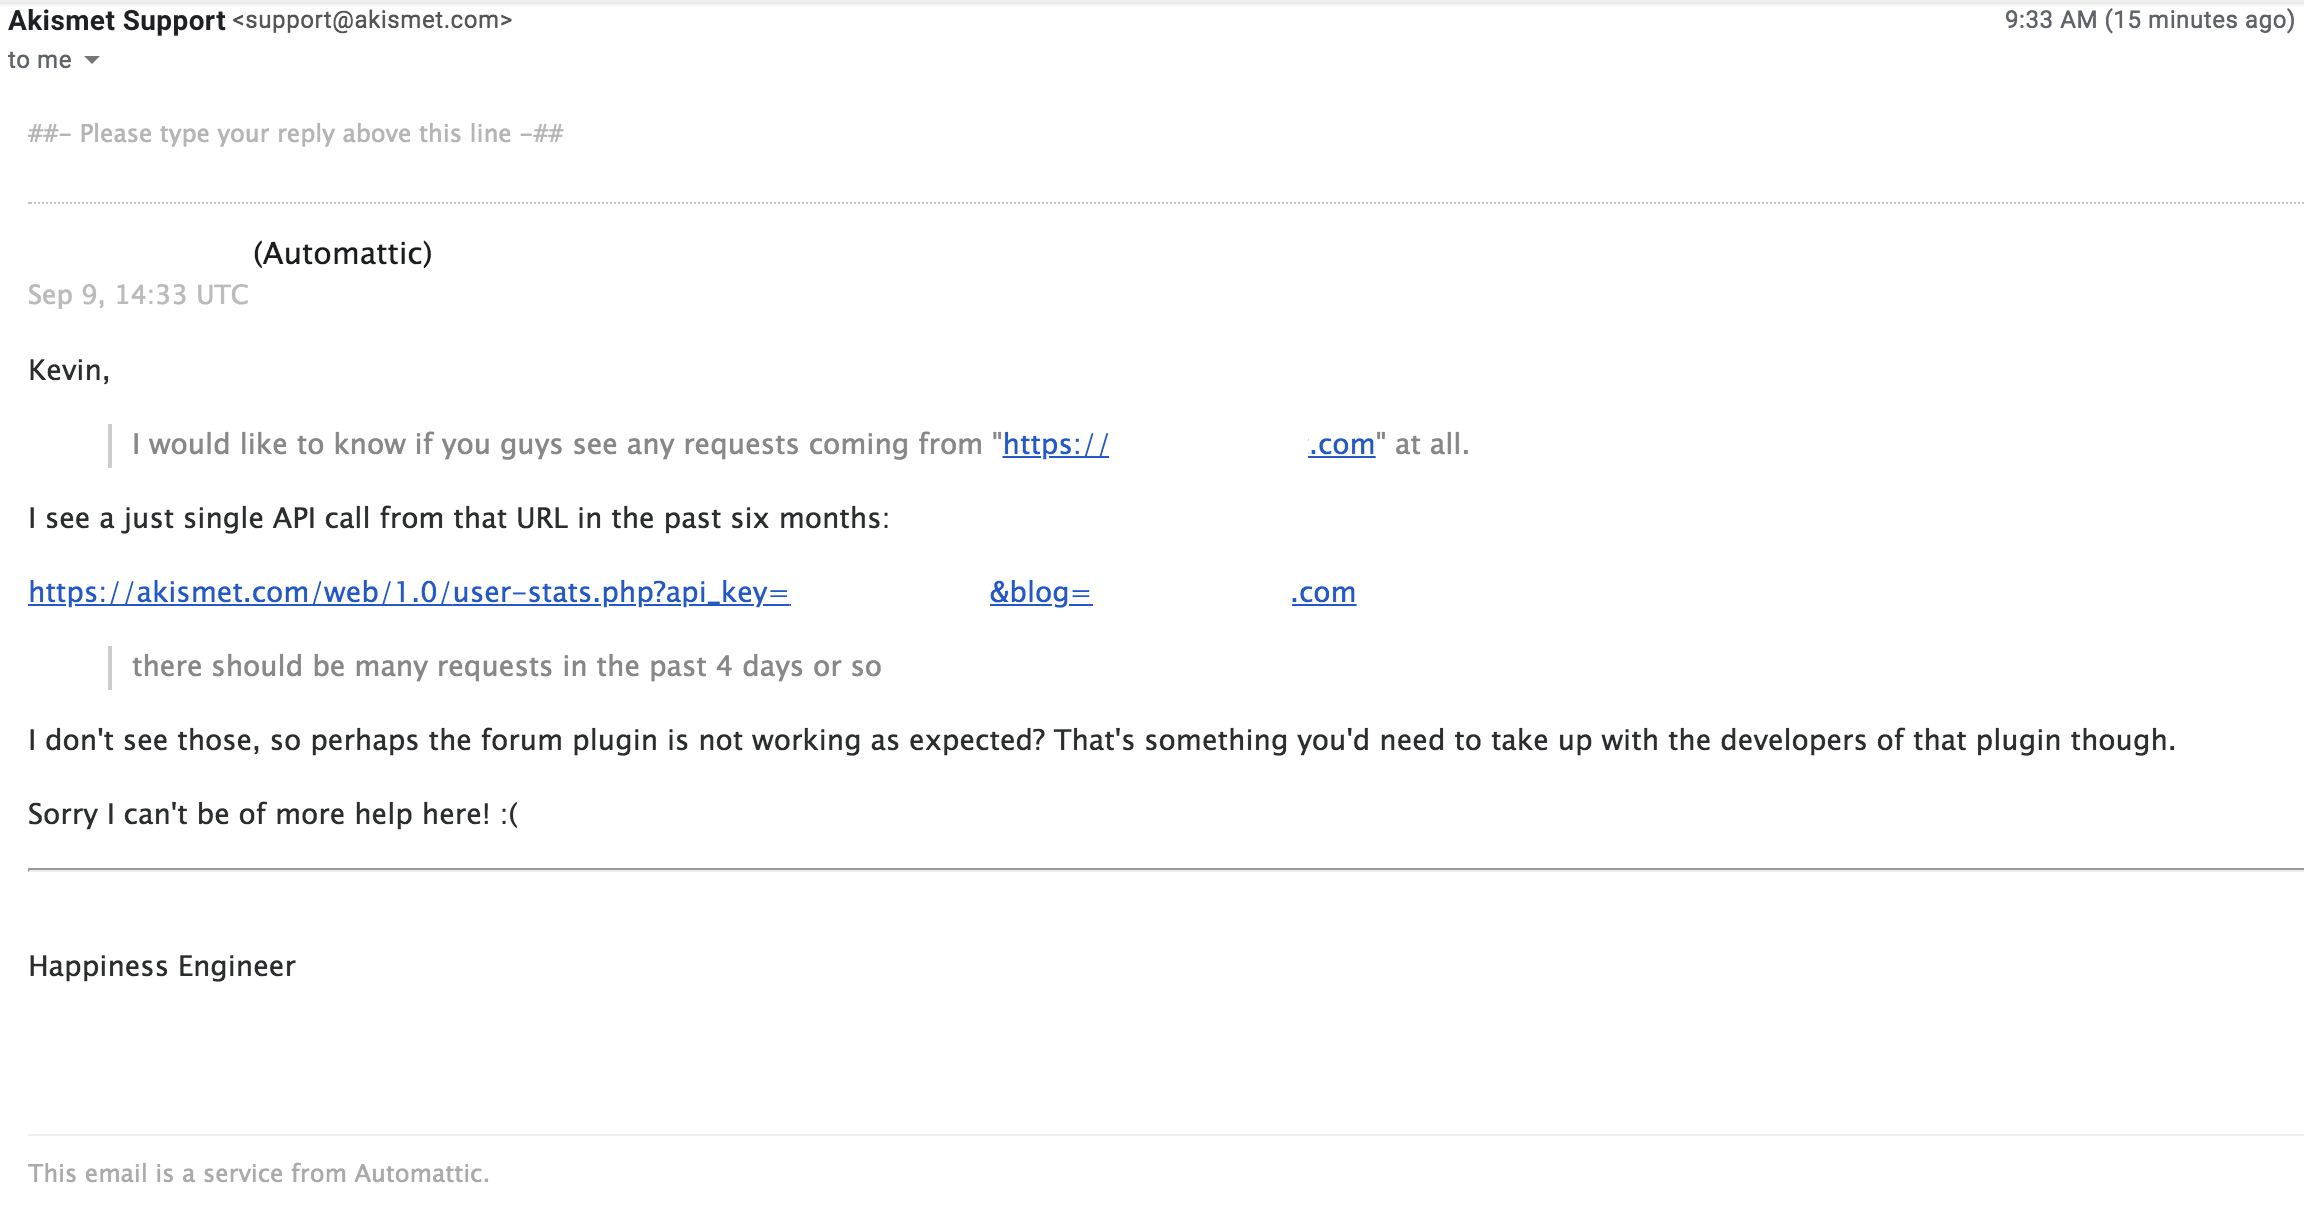This screenshot has height=1212, width=2304.
Task: Click the quoted 'there should be many requests' line
Action: [x=507, y=667]
